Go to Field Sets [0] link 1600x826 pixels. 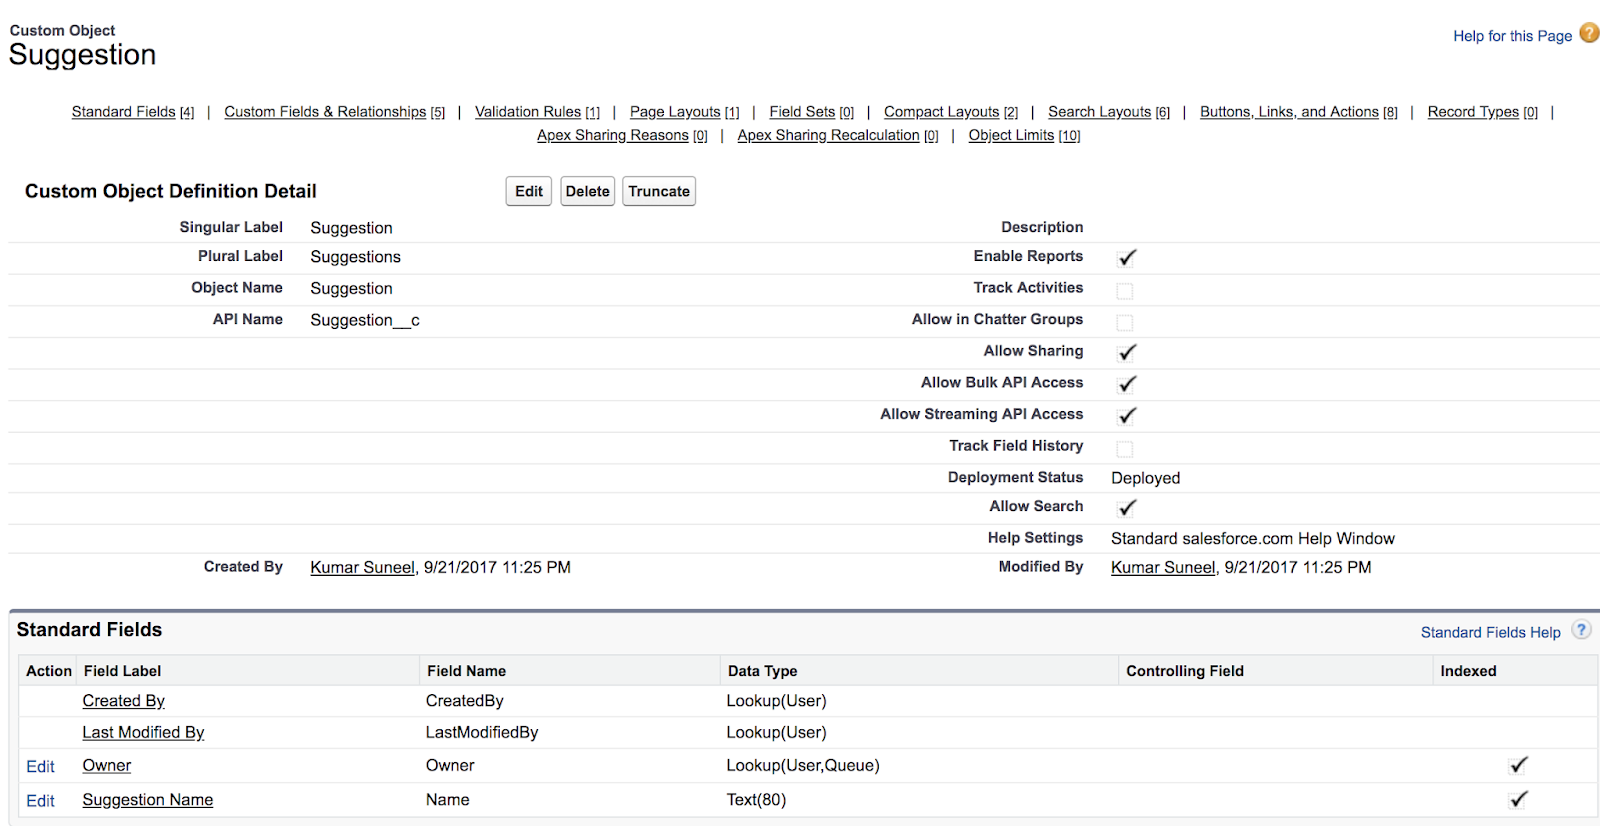point(812,112)
